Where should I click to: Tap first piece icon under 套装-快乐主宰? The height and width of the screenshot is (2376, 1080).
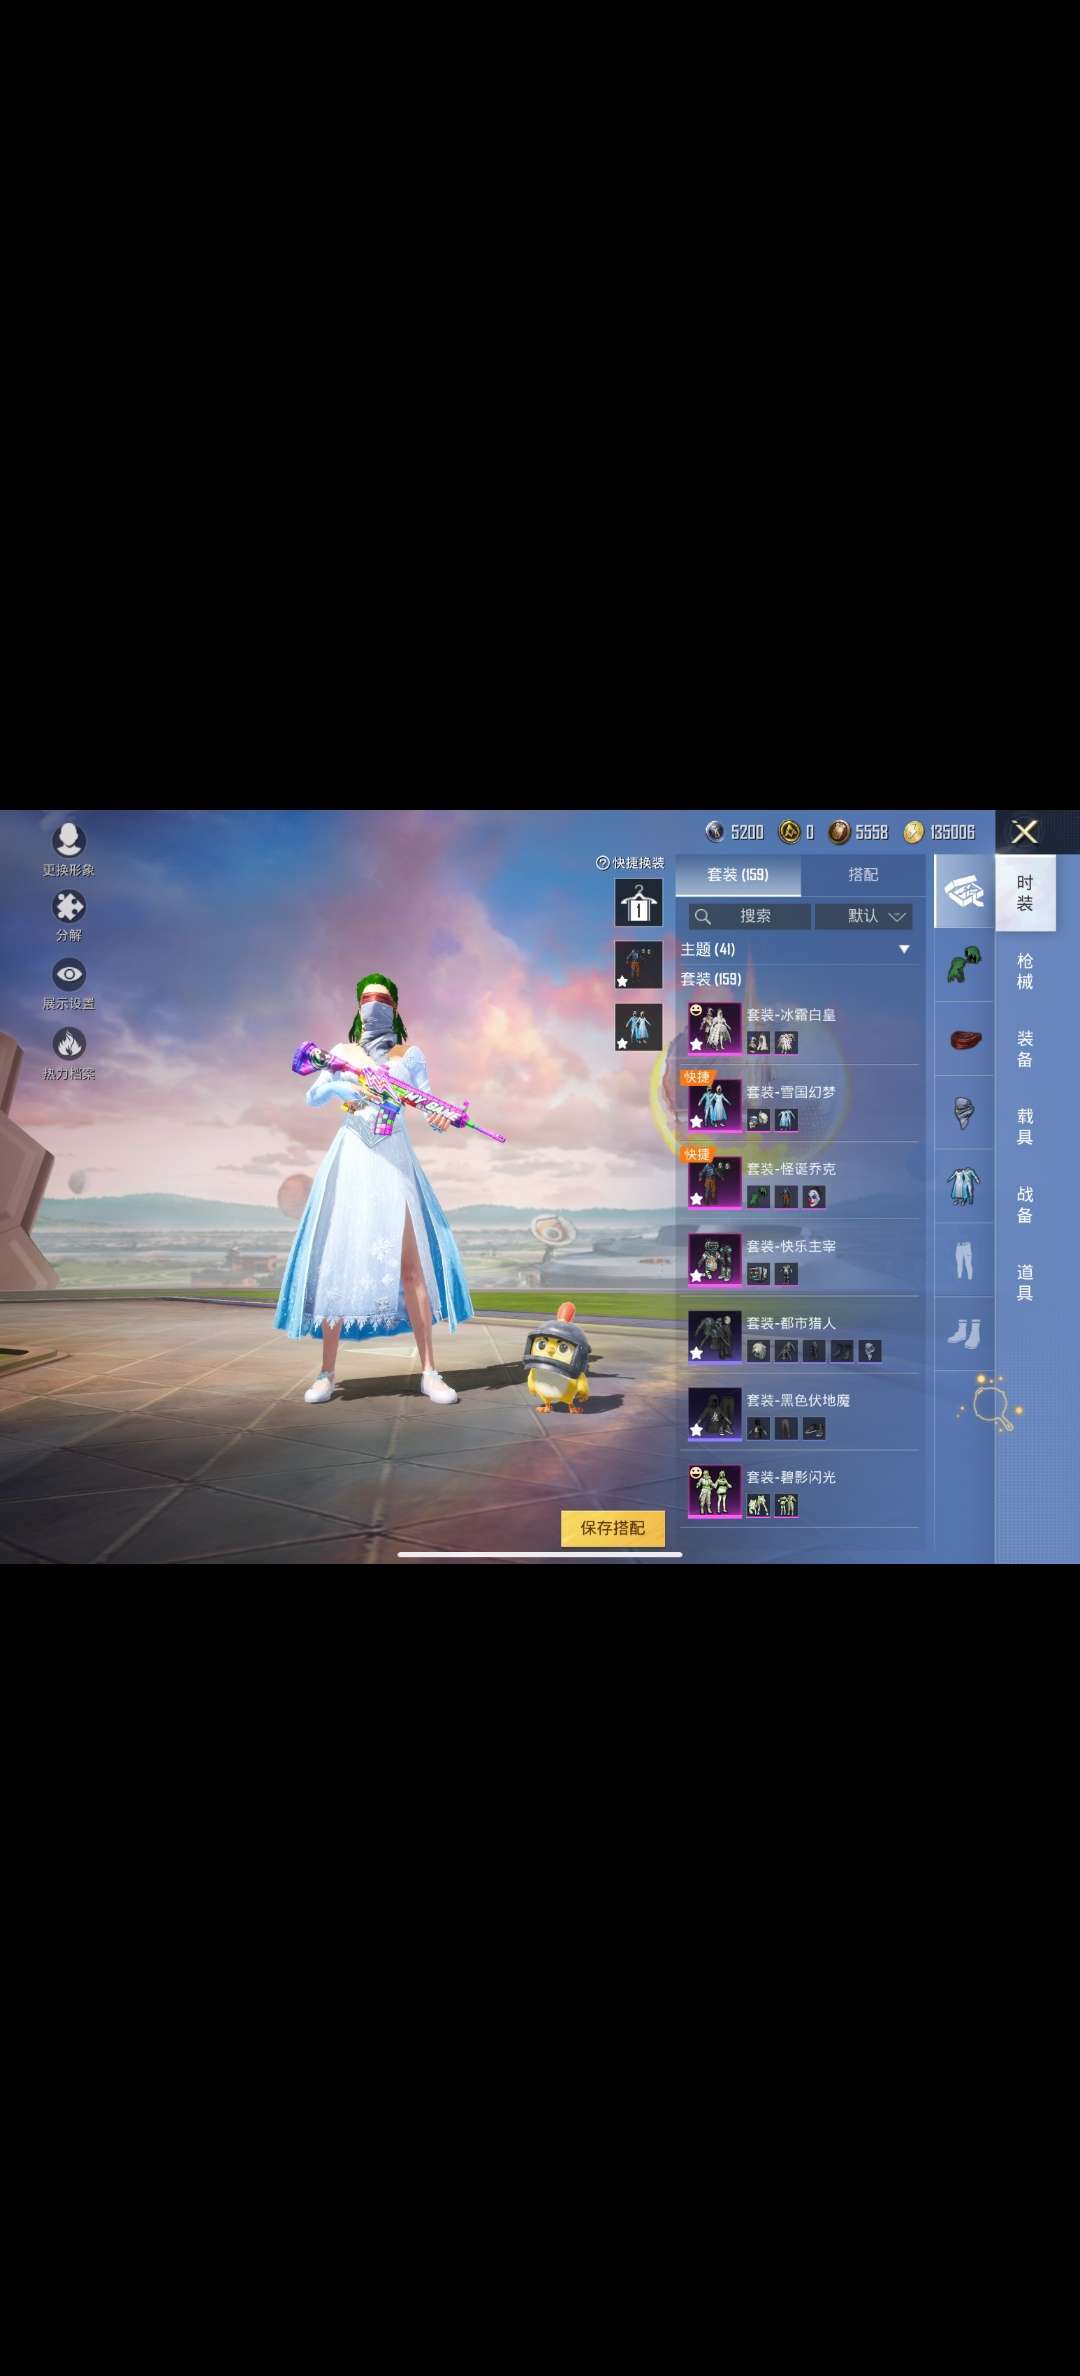tap(758, 1274)
